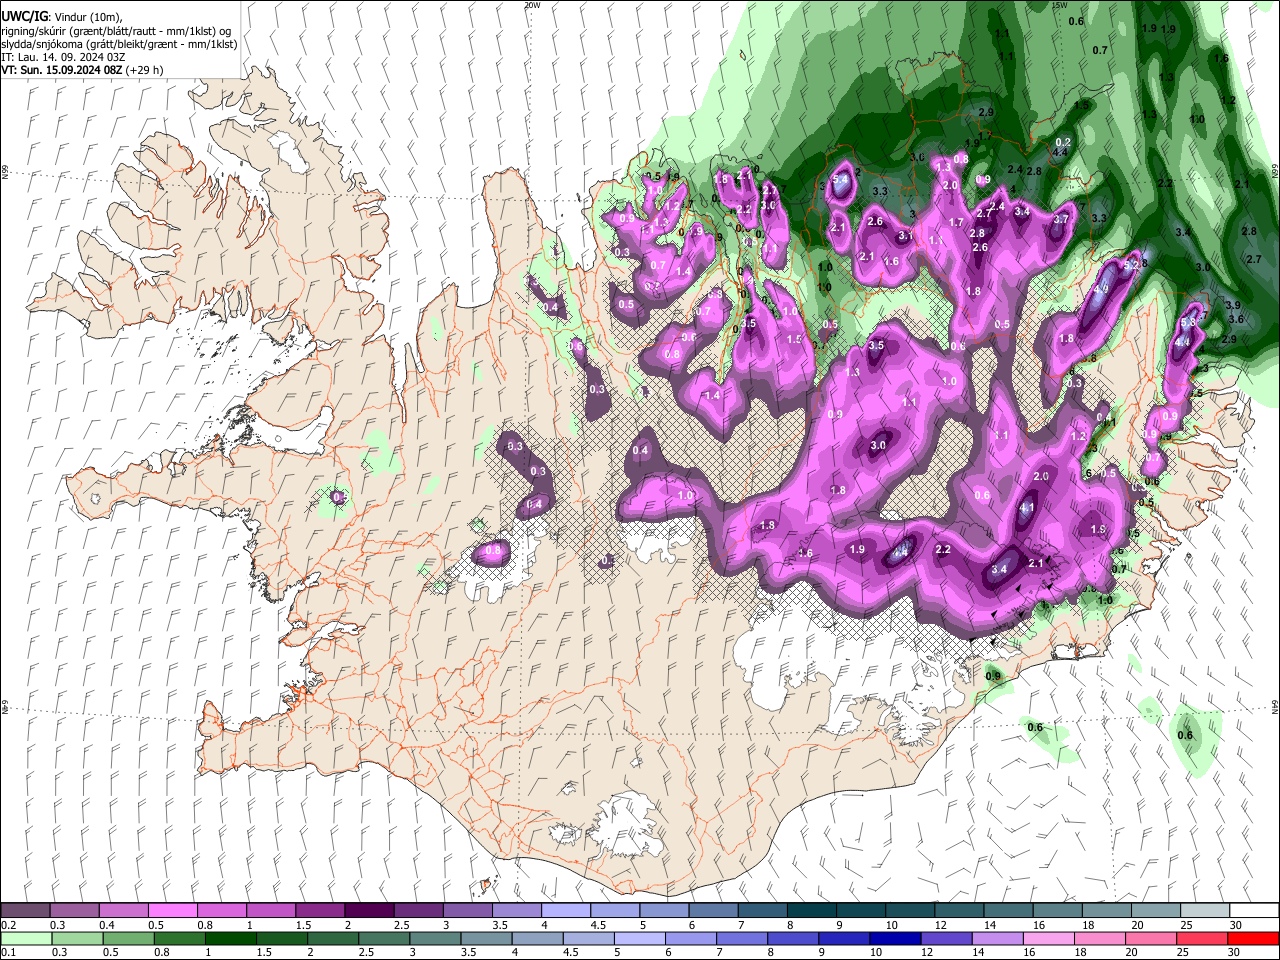Viewport: 1280px width, 960px height.
Task: Click the 15W longitude label at top
Action: point(1061,5)
